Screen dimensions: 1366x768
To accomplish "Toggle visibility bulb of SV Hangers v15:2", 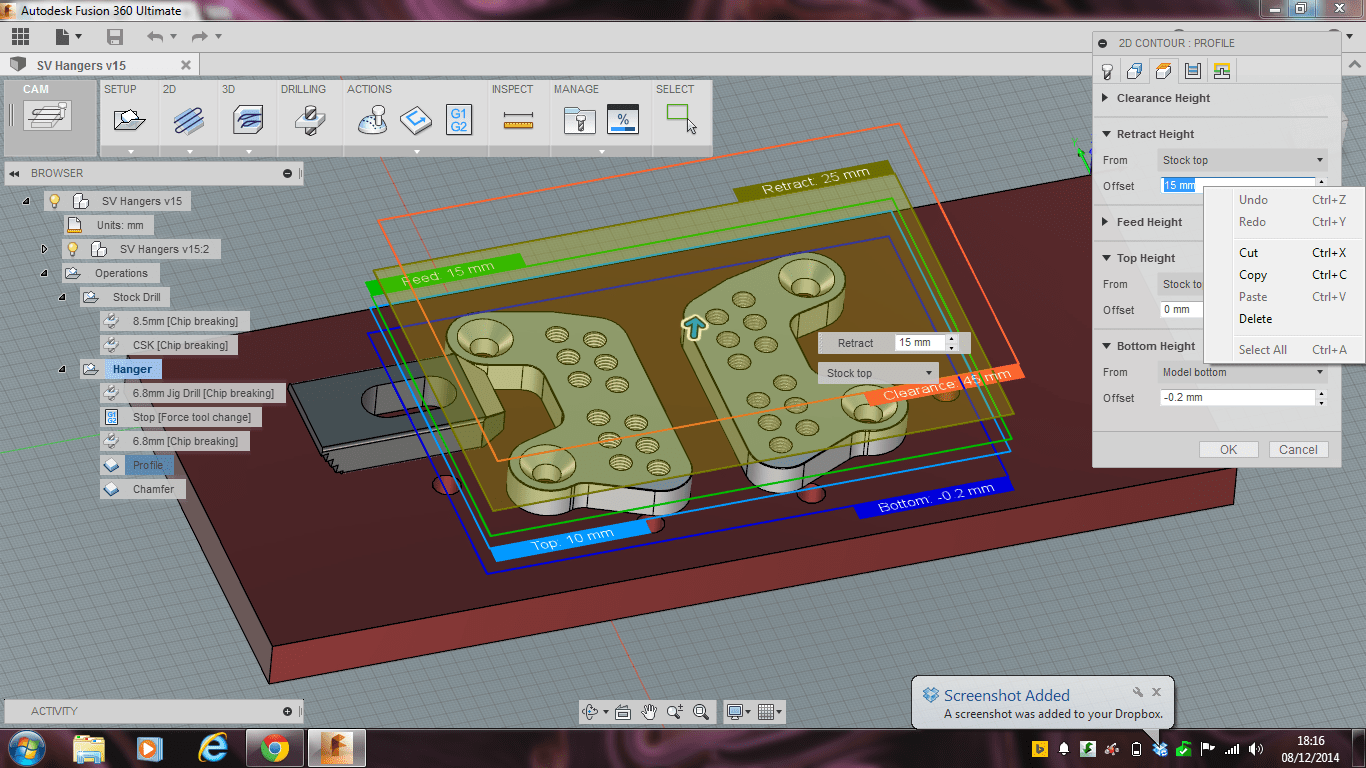I will click(x=72, y=249).
